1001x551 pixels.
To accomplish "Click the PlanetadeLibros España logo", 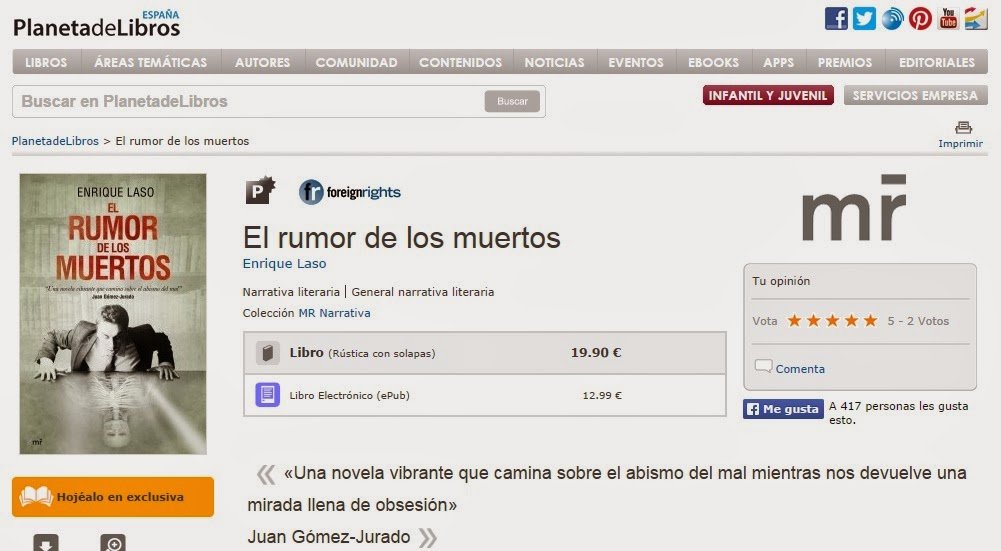I will coord(96,24).
